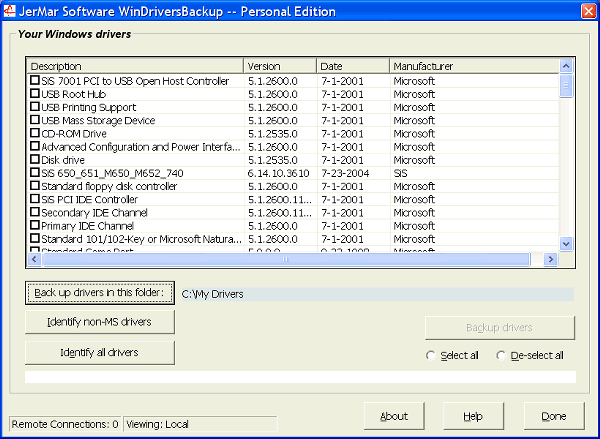Click the Done button
600x439 pixels.
pyautogui.click(x=554, y=416)
